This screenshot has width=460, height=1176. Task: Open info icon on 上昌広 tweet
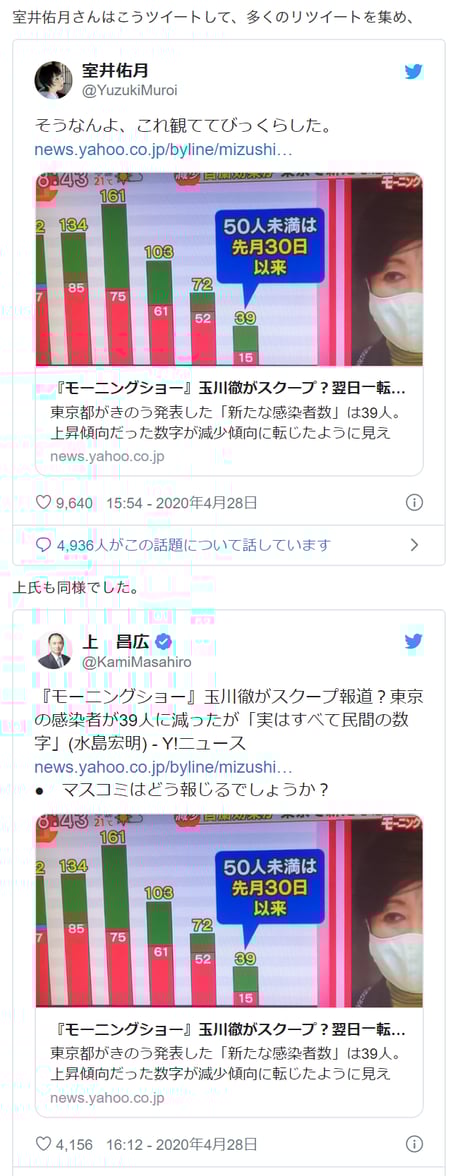[414, 1144]
